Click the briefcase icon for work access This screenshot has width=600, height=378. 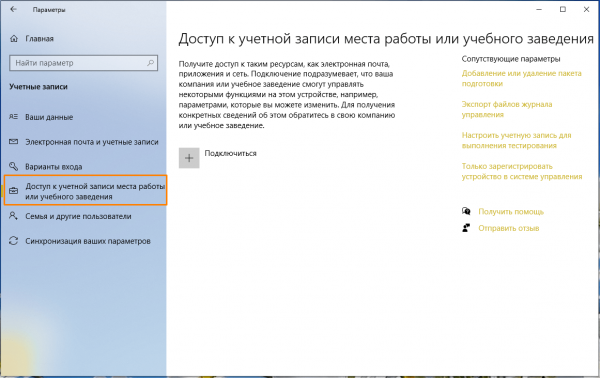tap(13, 191)
